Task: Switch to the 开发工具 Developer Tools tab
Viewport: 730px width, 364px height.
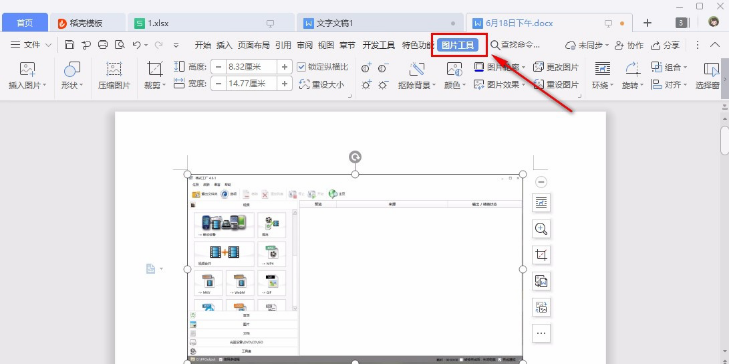Action: (379, 45)
